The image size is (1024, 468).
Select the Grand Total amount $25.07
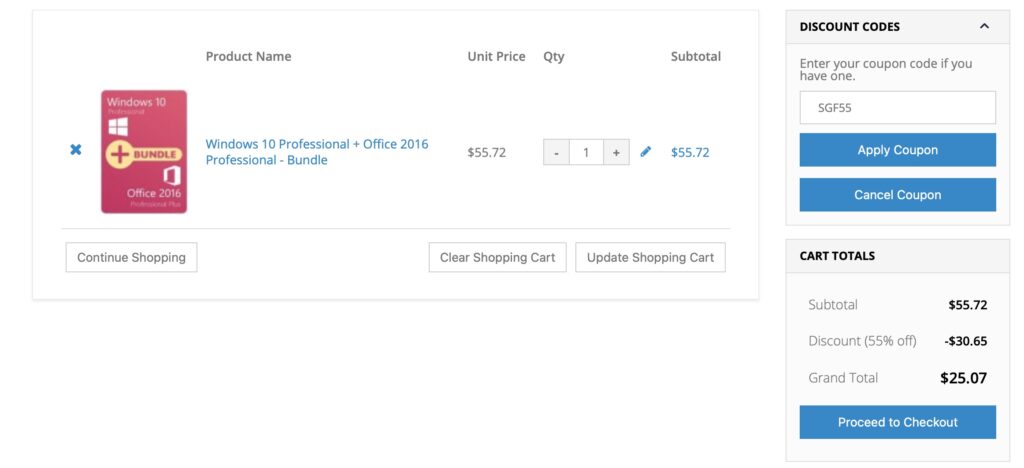tap(963, 378)
